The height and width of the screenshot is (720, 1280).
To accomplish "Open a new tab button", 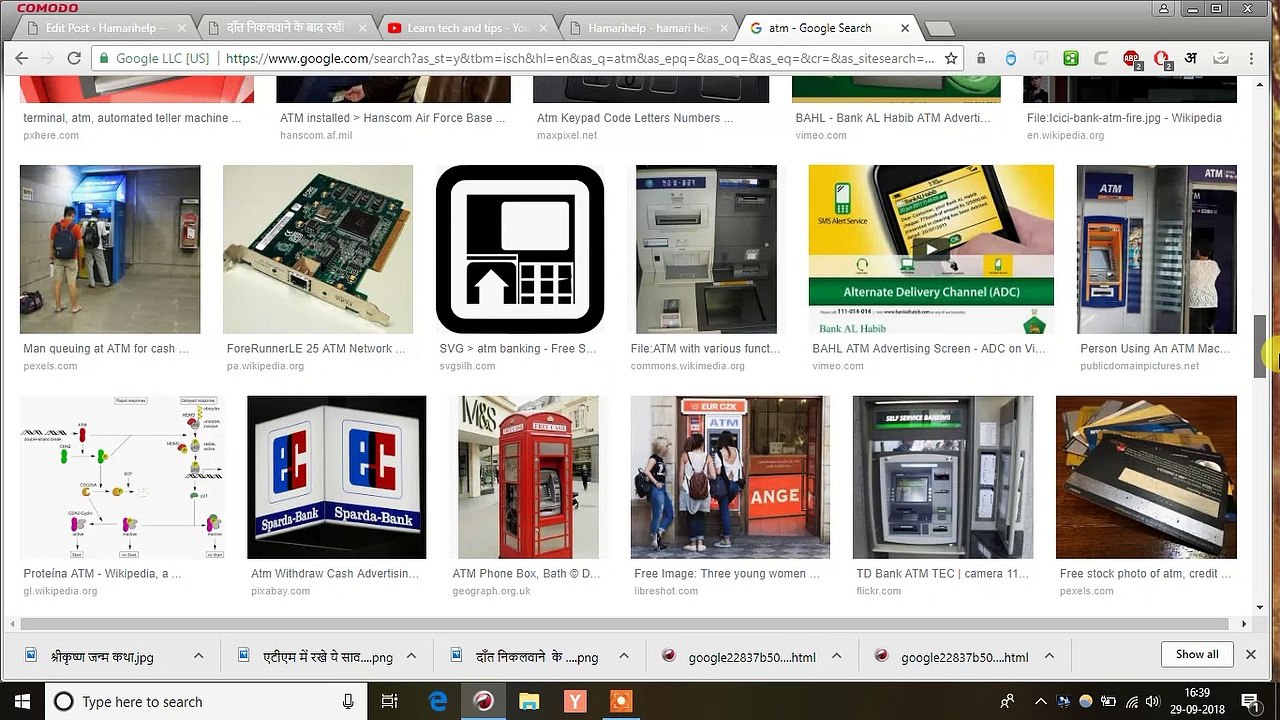I will 939,29.
